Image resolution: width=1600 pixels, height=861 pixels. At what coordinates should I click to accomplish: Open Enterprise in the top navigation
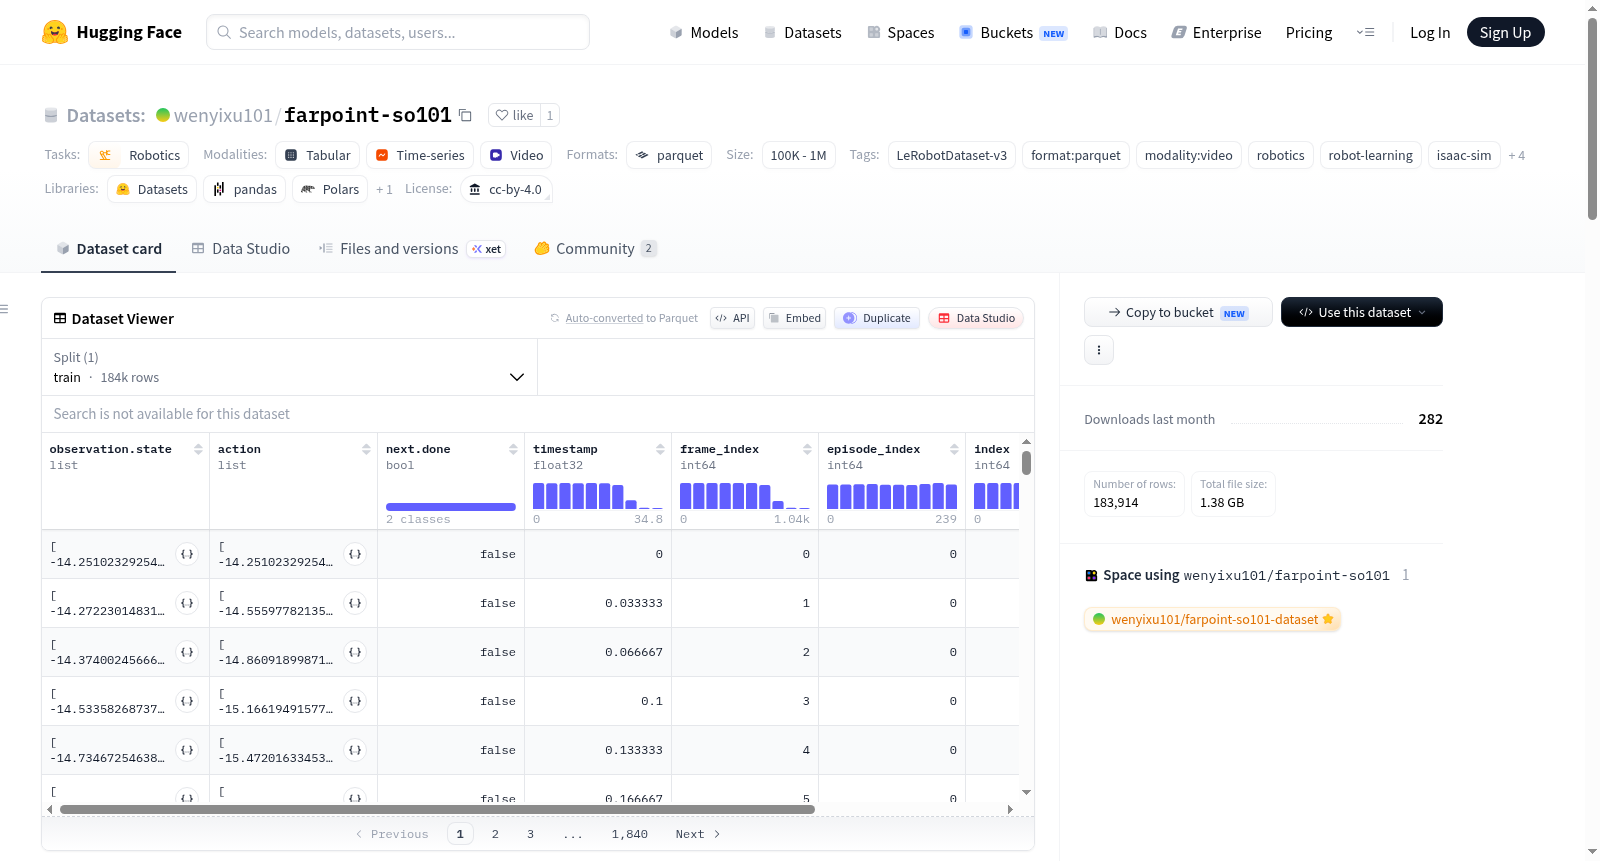pyautogui.click(x=1216, y=32)
